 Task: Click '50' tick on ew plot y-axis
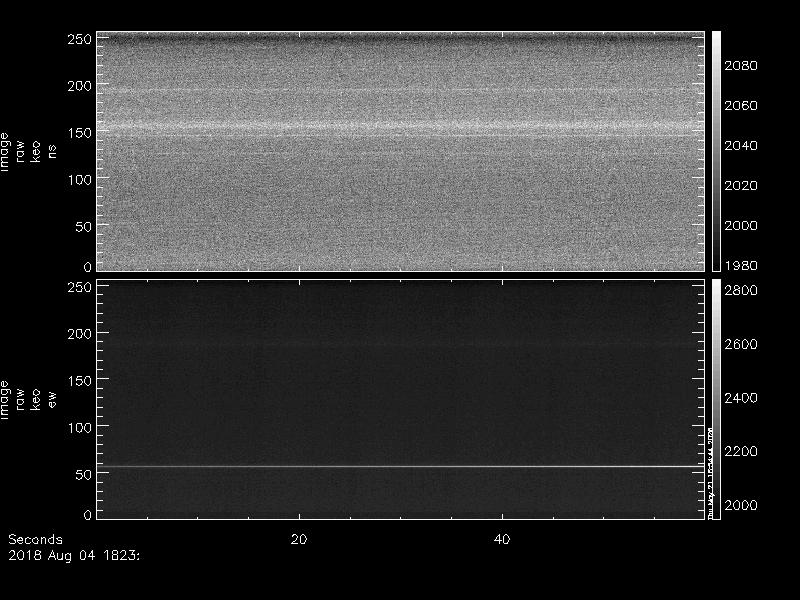pyautogui.click(x=84, y=475)
